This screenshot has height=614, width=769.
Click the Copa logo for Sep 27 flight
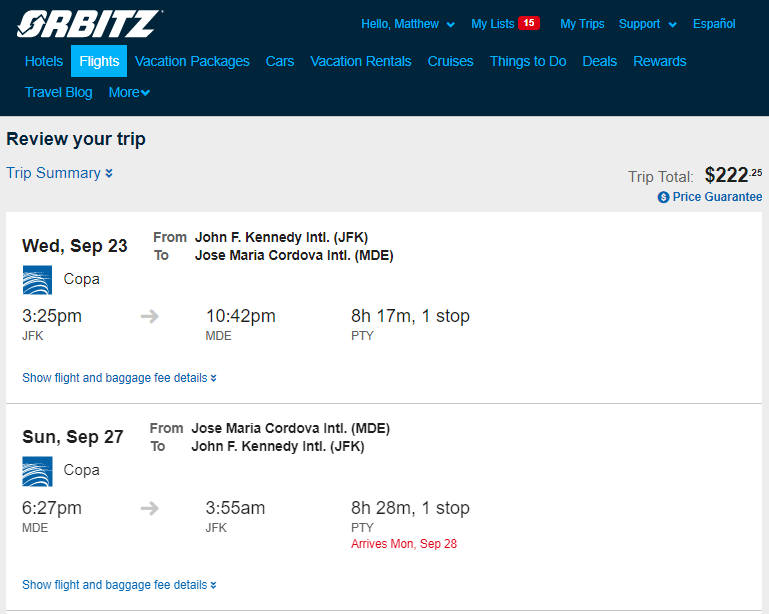pyautogui.click(x=37, y=471)
